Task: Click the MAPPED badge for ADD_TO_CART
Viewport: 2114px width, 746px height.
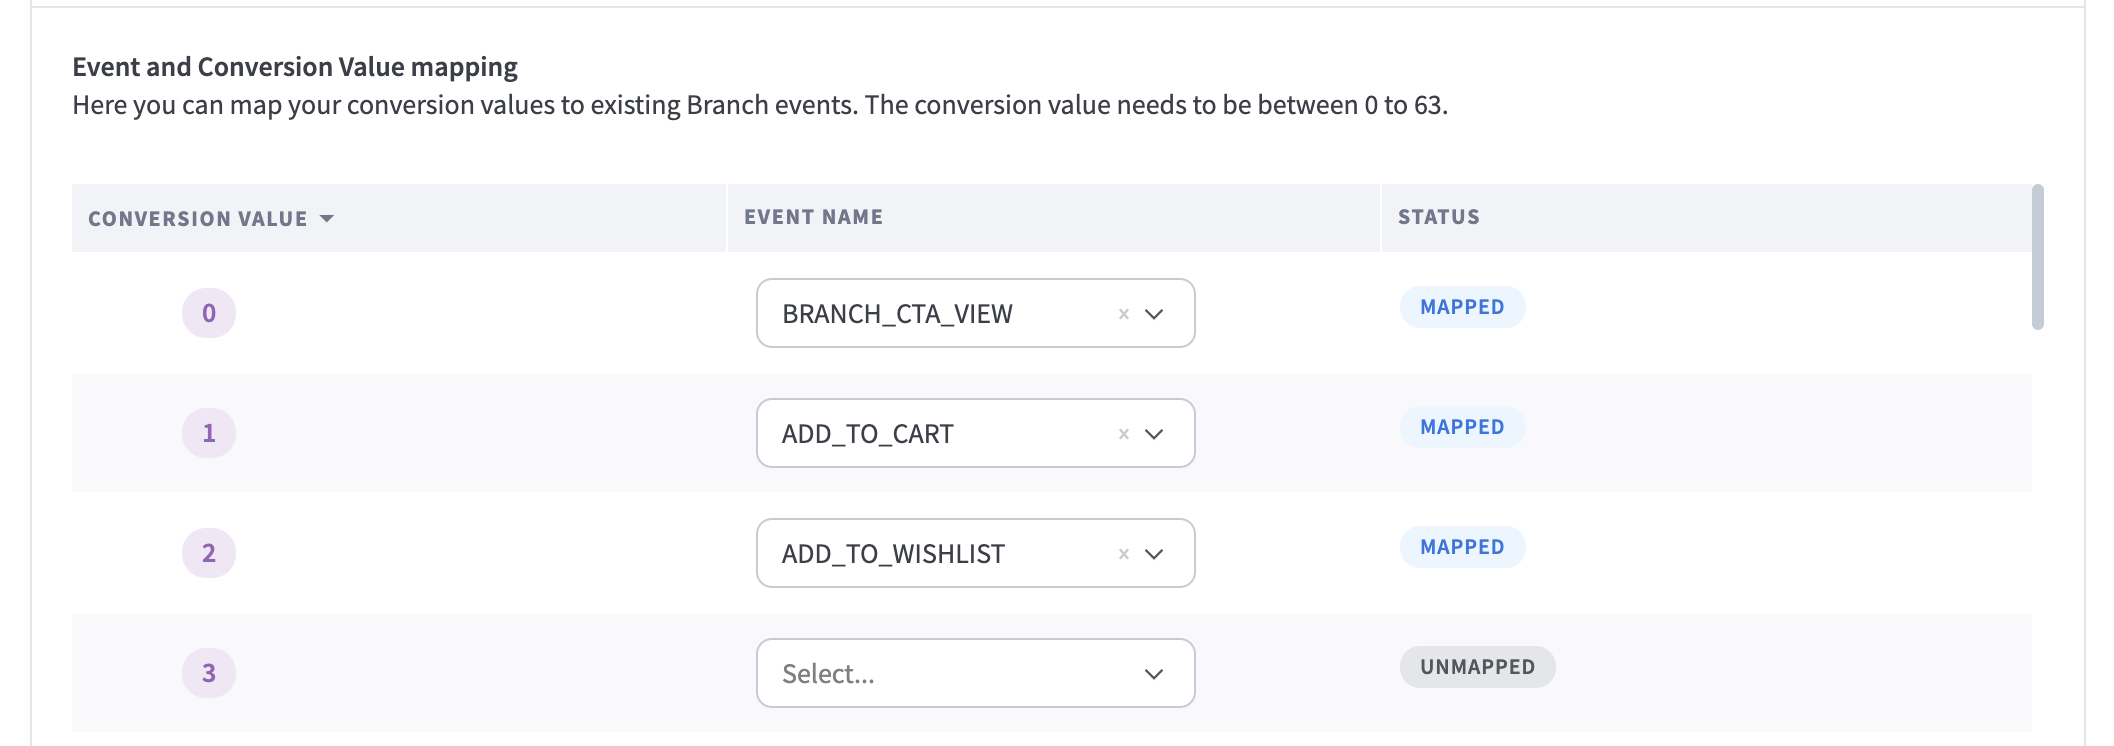Action: click(x=1462, y=427)
